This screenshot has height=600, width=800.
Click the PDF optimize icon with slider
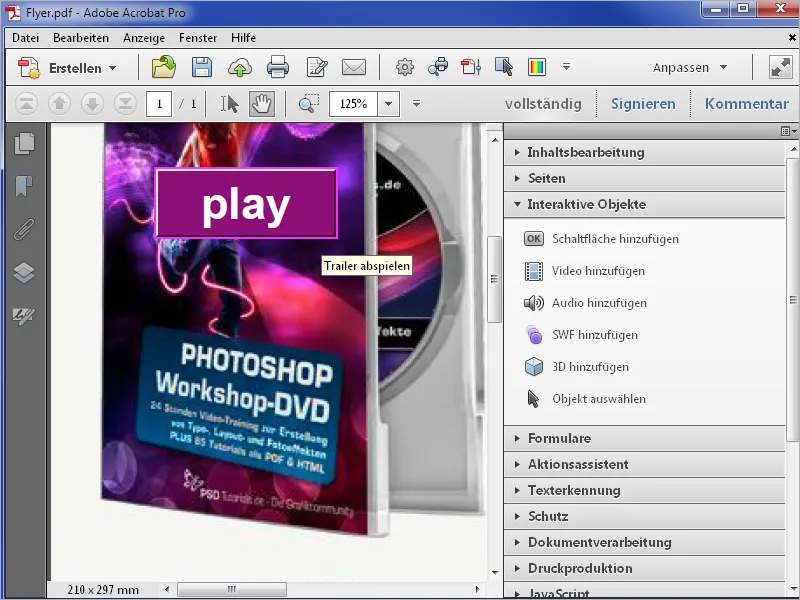471,67
